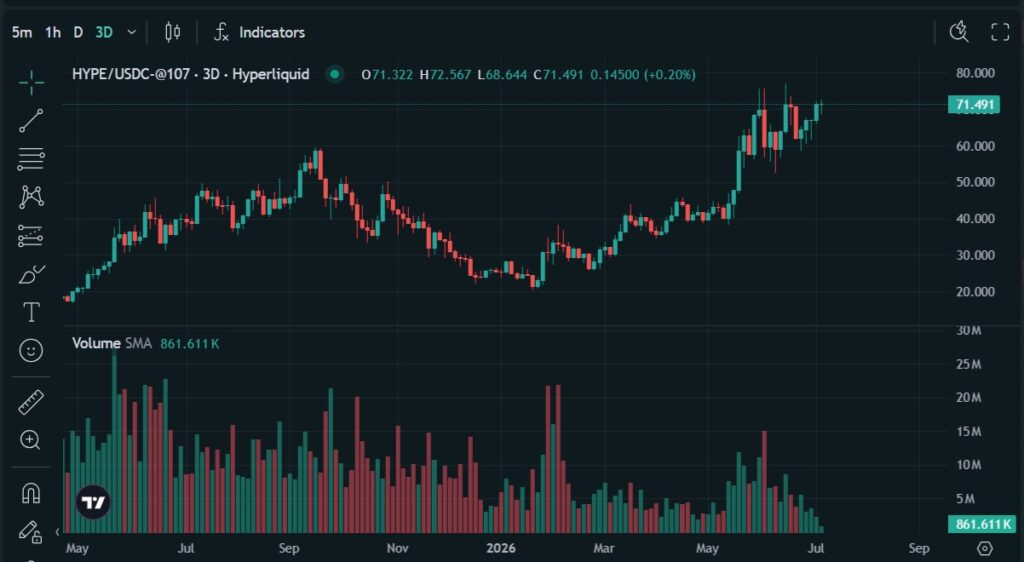Click the low value L68.644
The image size is (1024, 562).
(502, 74)
